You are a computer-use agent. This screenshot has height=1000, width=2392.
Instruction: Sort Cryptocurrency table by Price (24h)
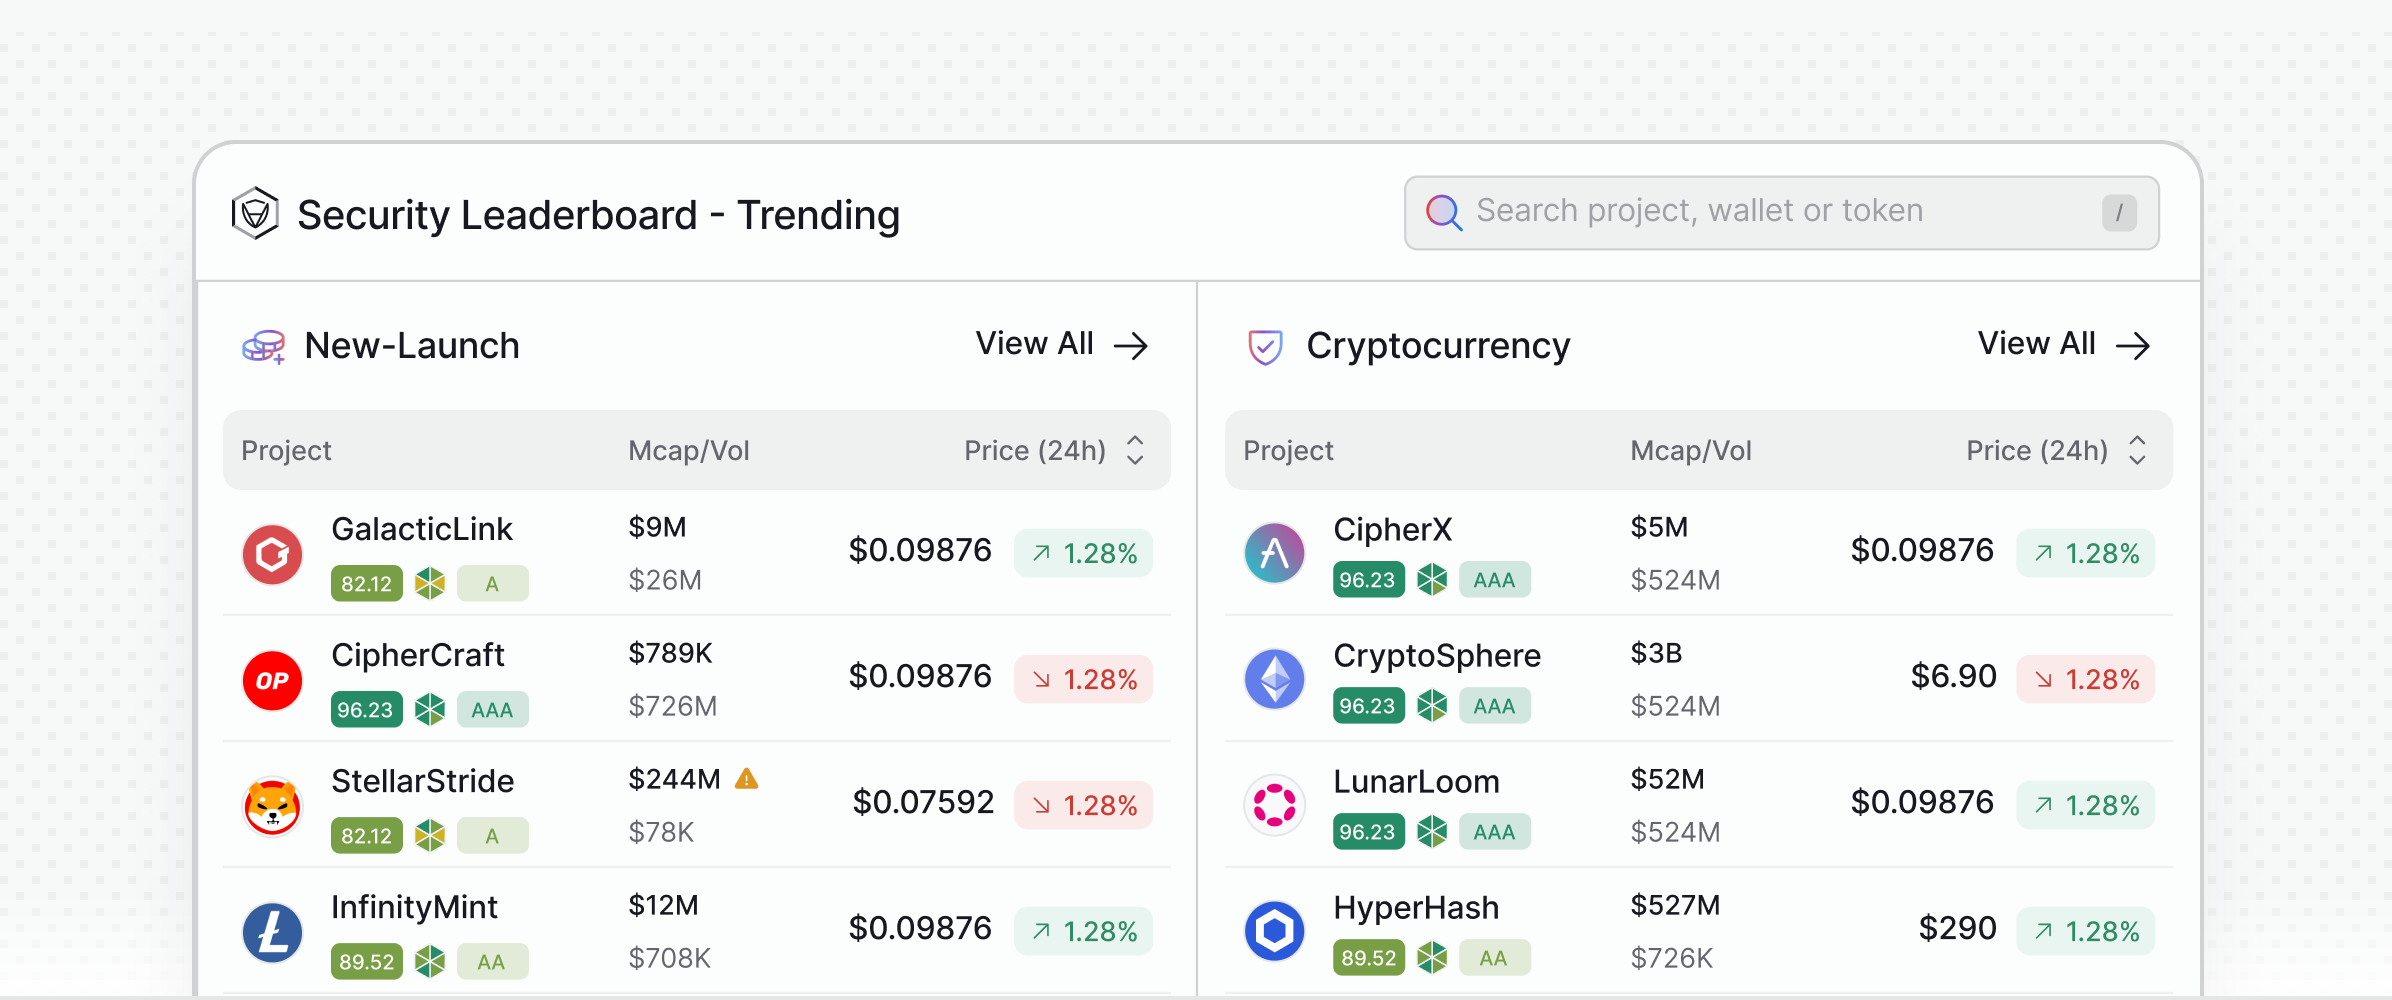pos(2136,450)
